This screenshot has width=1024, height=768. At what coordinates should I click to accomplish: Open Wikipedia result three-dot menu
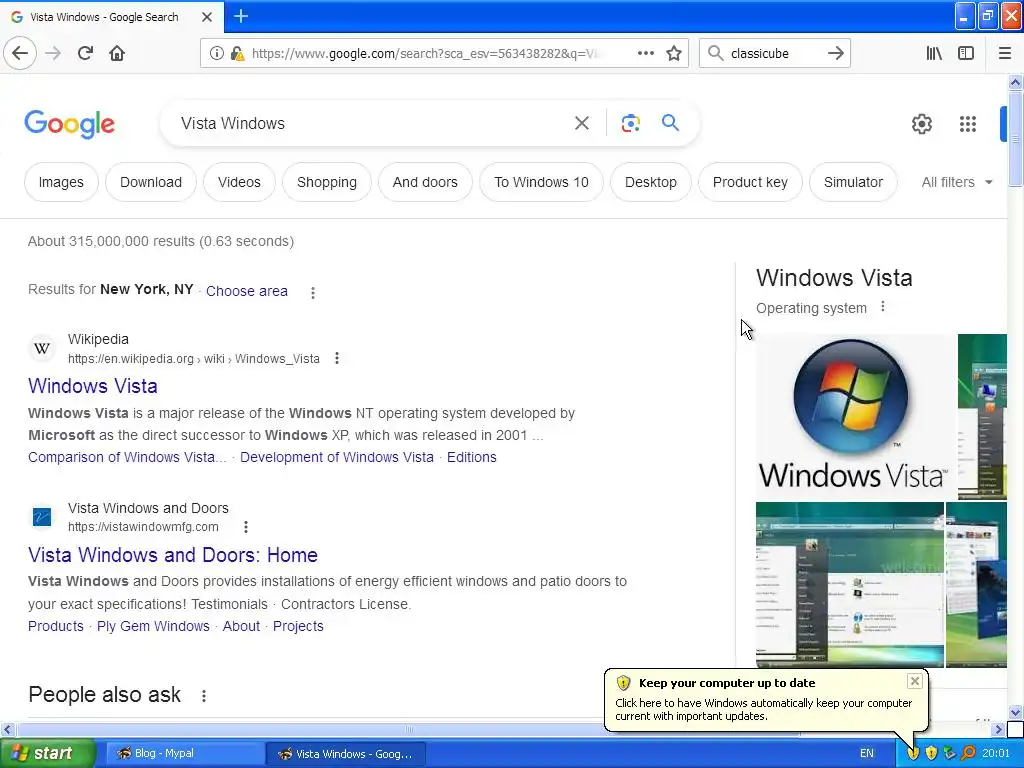(x=337, y=358)
